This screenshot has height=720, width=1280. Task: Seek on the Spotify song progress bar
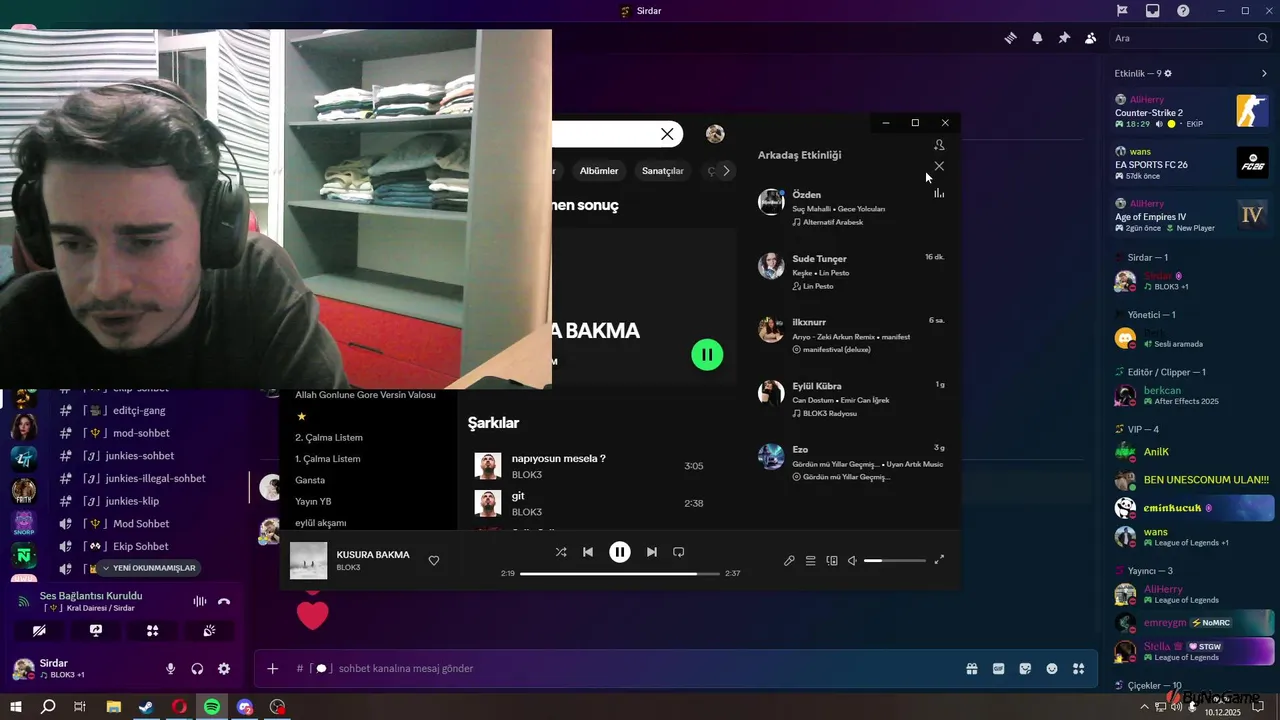click(620, 574)
